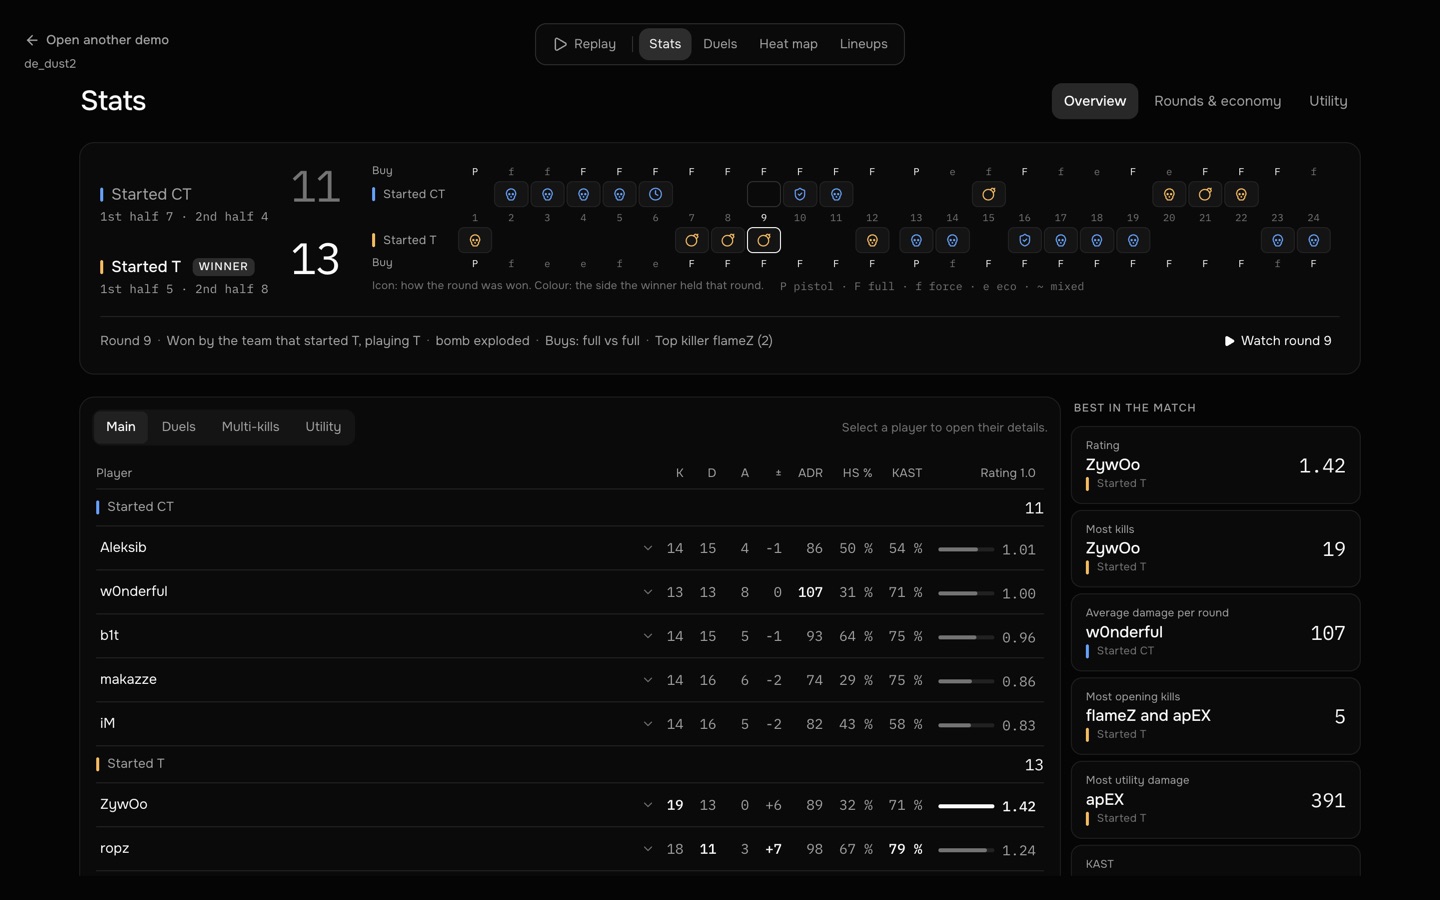The width and height of the screenshot is (1440, 900).
Task: Select round 22 orange skull icon
Action: [x=1241, y=194]
